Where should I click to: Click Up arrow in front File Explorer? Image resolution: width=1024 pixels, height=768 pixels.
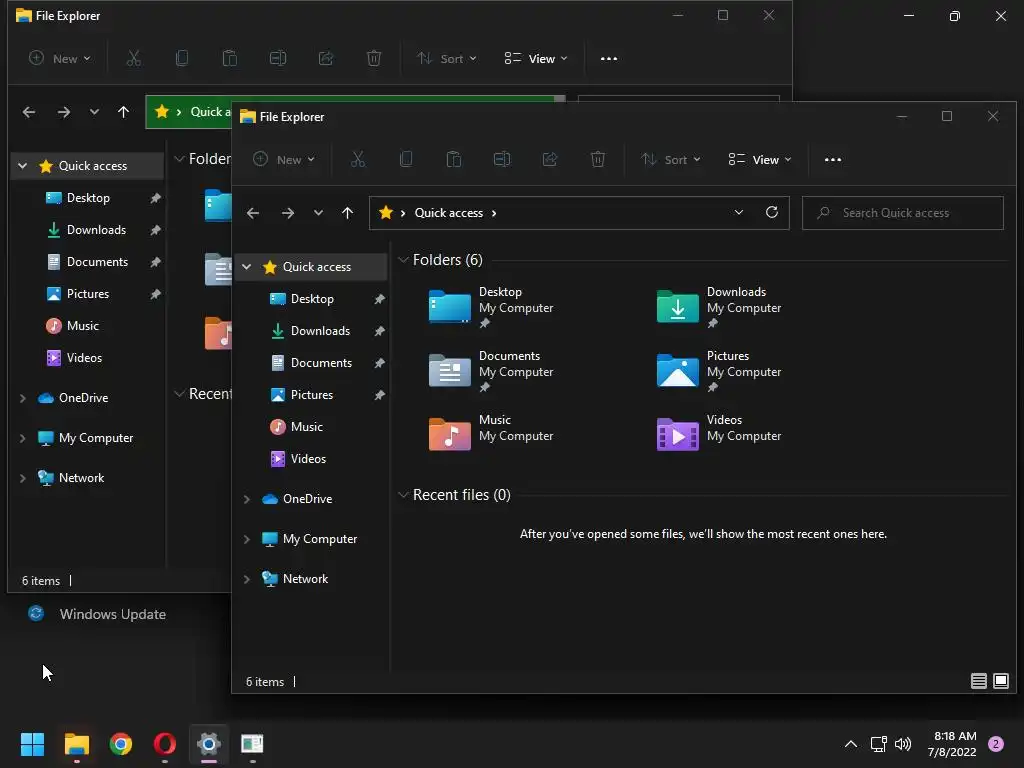[347, 213]
